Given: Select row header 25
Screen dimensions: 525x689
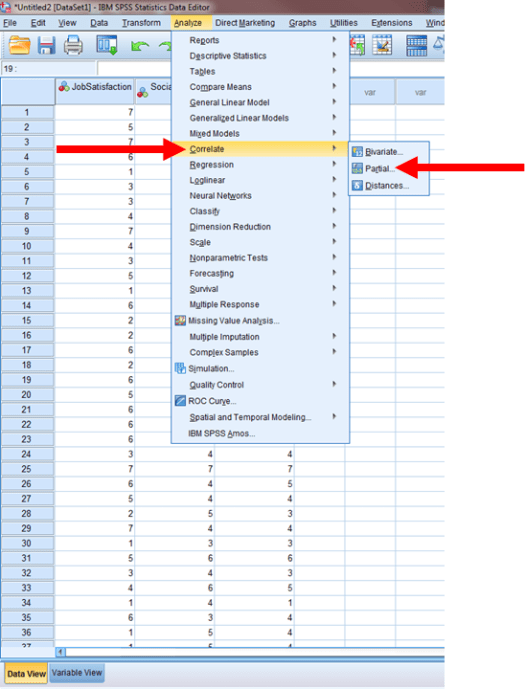Looking at the screenshot, I should (27, 469).
